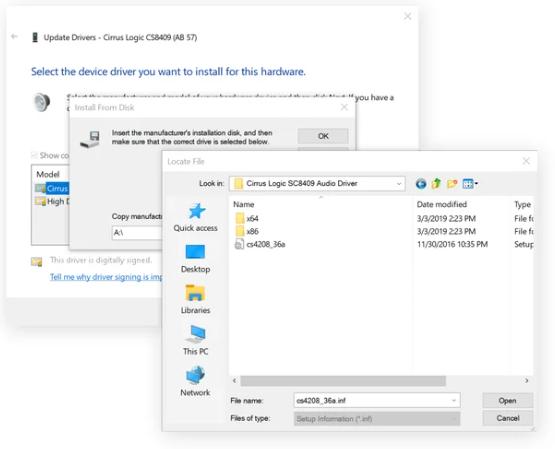This screenshot has width=555, height=449.
Task: Click Cancel in Locate File dialog
Action: 507,418
